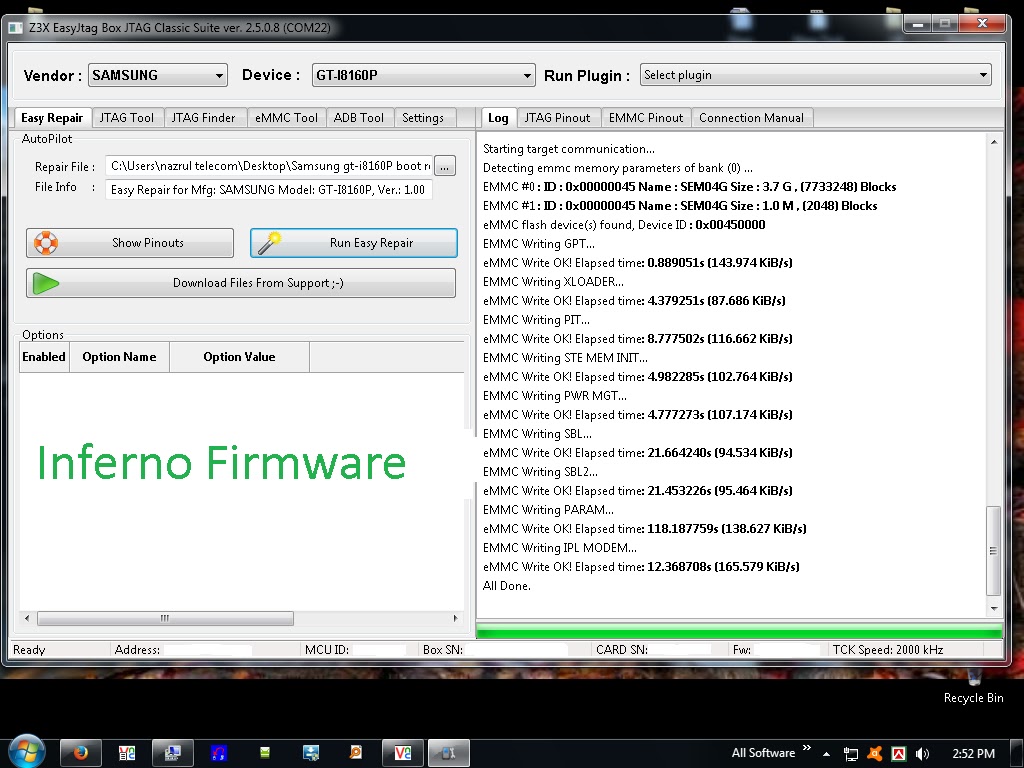Open the JTAG Finder tab

(x=203, y=118)
